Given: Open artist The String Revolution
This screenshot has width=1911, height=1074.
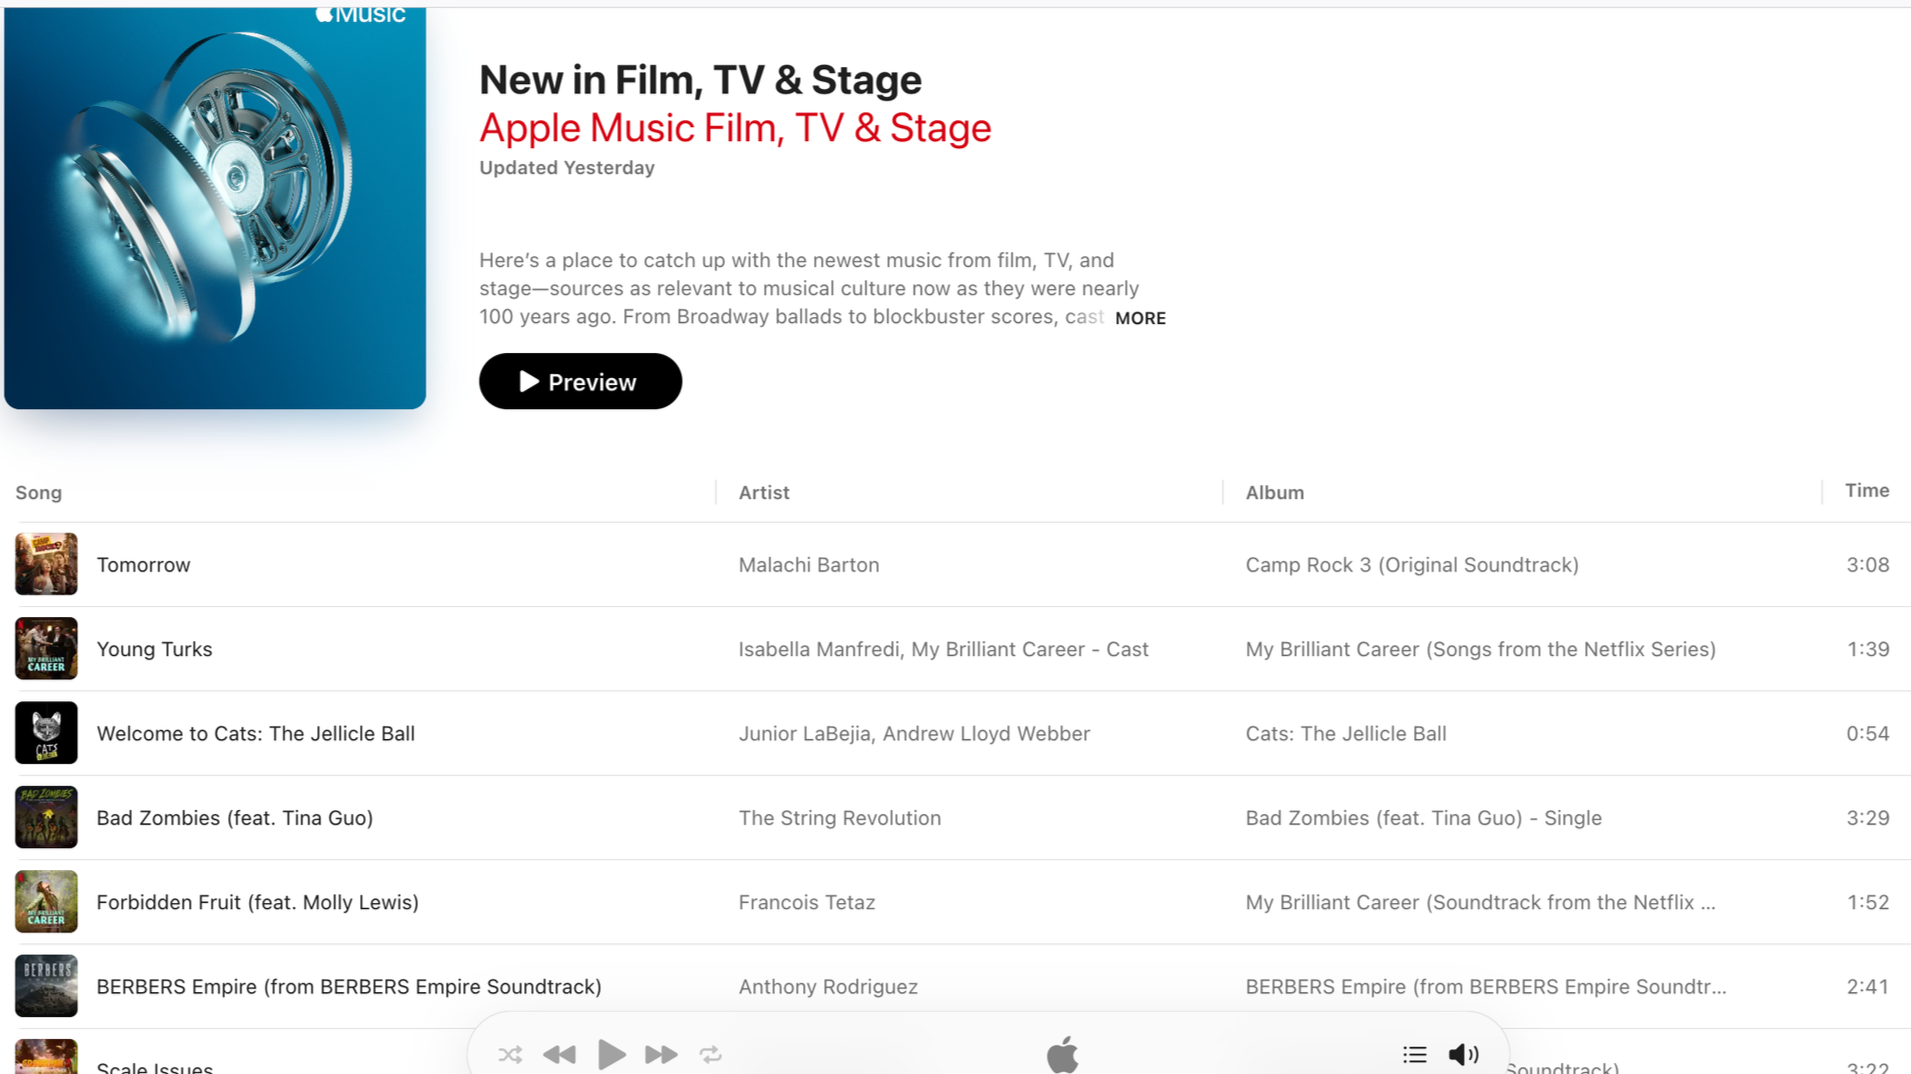Looking at the screenshot, I should [x=840, y=818].
